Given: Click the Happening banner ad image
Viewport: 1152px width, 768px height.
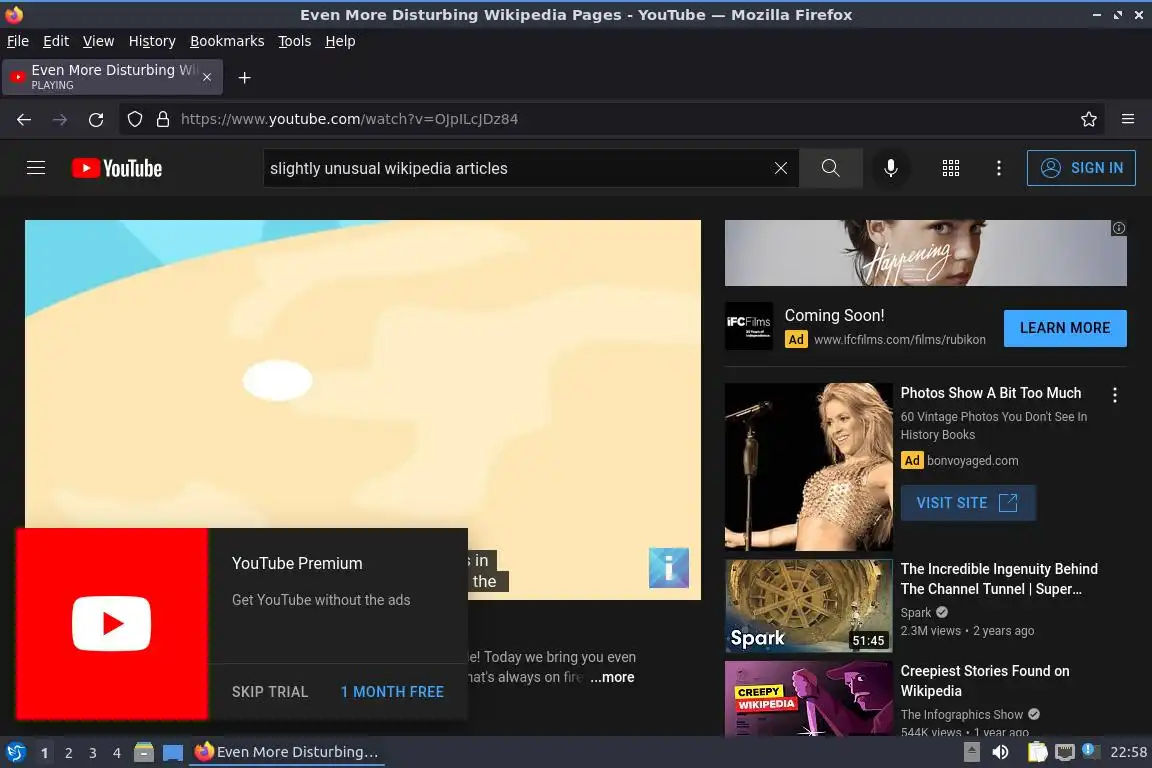Looking at the screenshot, I should point(925,253).
